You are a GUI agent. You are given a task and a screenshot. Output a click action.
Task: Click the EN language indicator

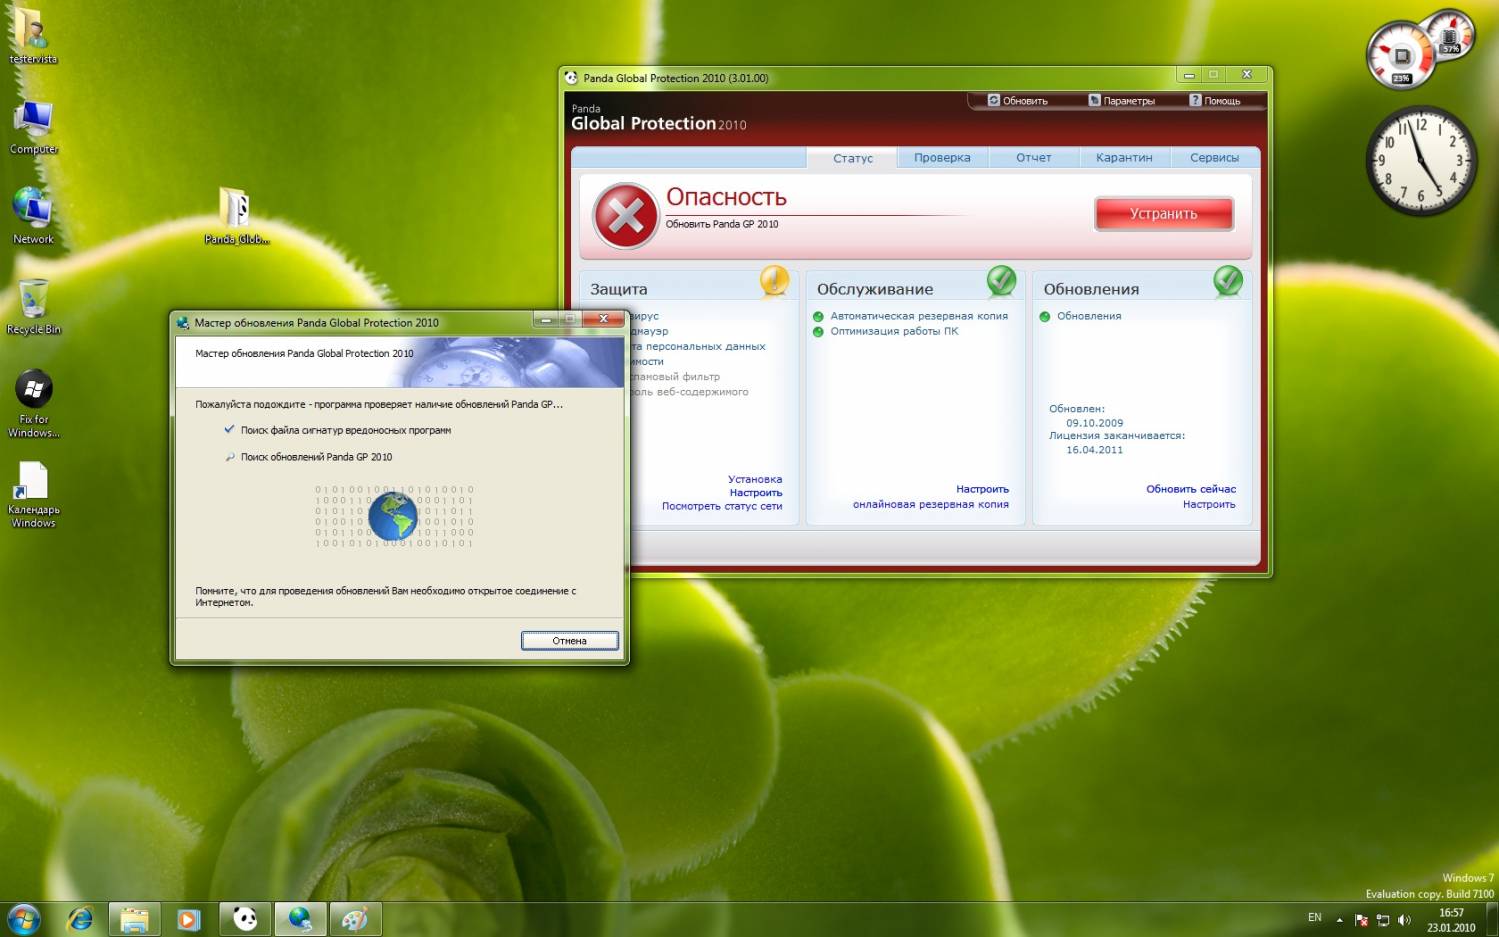1314,918
